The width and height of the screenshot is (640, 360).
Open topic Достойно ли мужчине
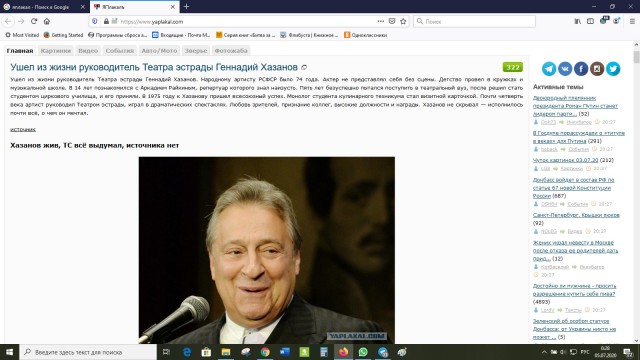574,290
